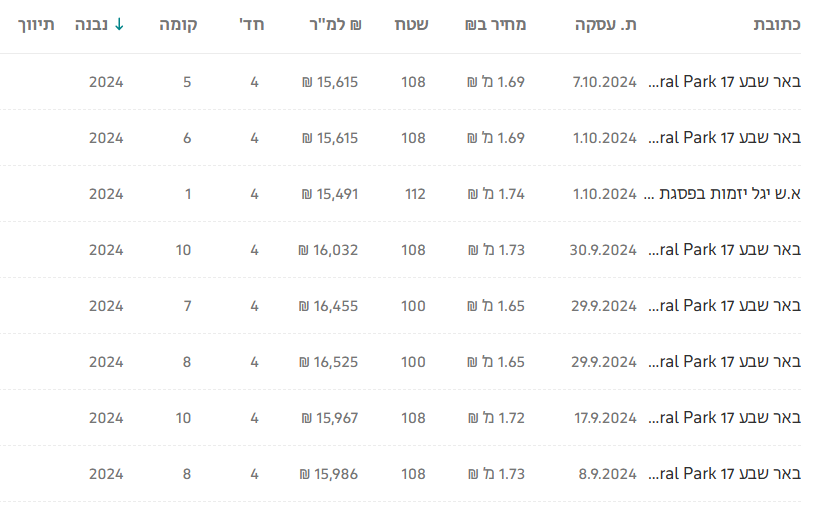
Task: Click the 16,032 ₪ price per meter cell
Action: coord(329,250)
